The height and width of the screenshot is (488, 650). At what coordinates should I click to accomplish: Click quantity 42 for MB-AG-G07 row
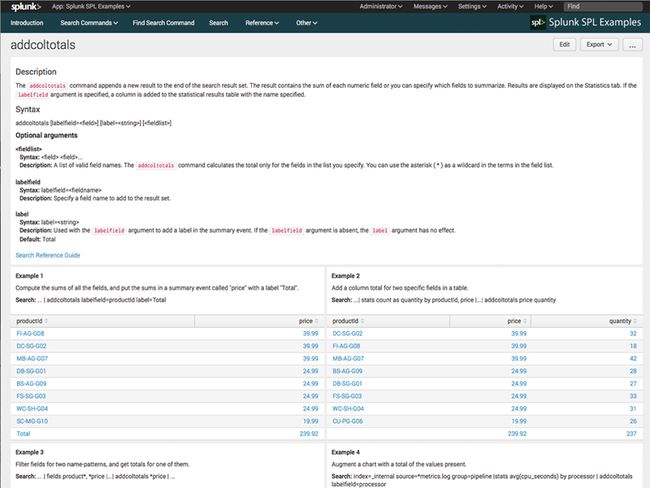pos(633,359)
